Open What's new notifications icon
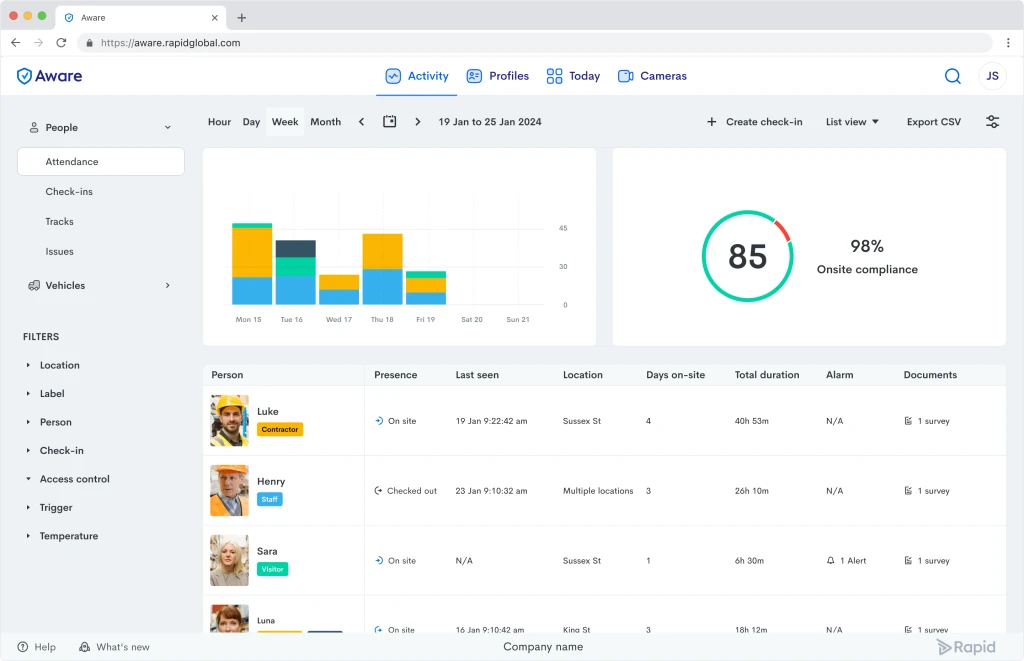 click(84, 647)
